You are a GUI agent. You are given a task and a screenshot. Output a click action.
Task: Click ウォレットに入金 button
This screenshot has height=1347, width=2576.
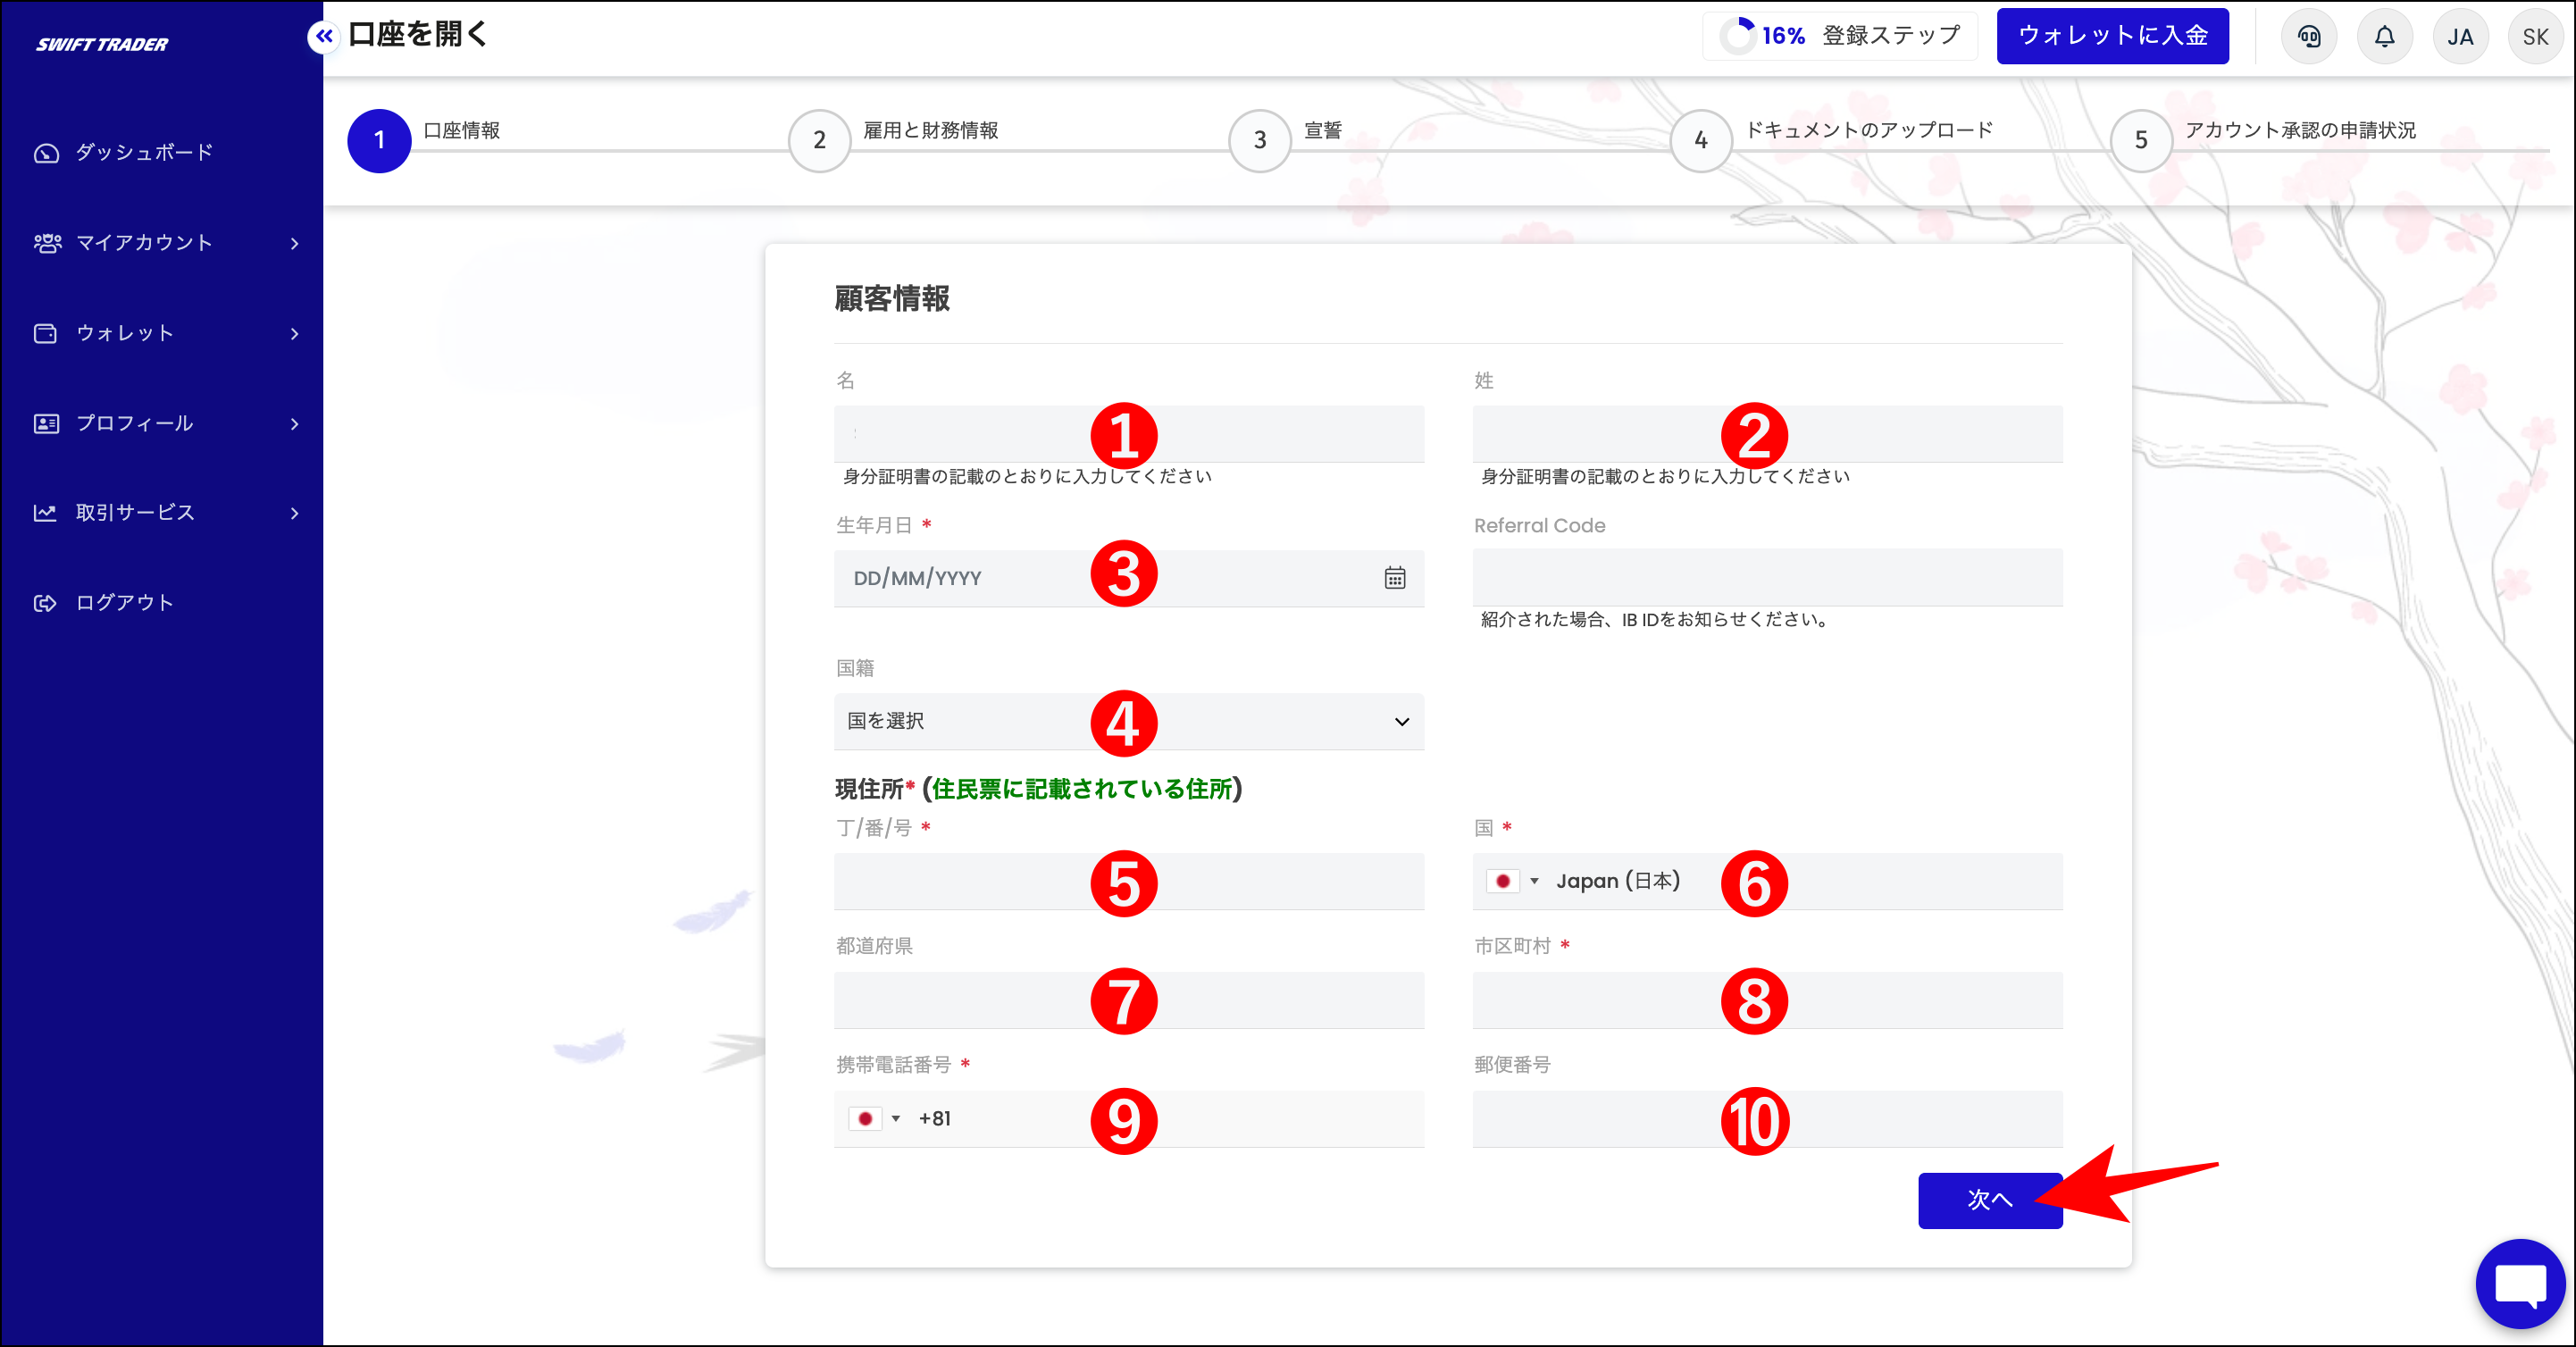tap(2112, 36)
